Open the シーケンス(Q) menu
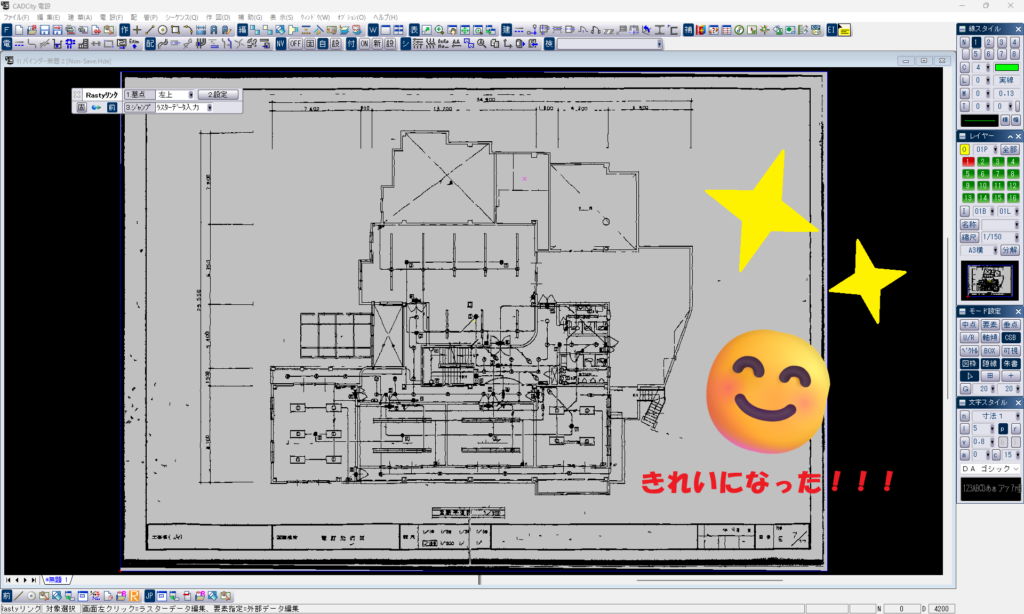This screenshot has width=1024, height=614. [182, 18]
